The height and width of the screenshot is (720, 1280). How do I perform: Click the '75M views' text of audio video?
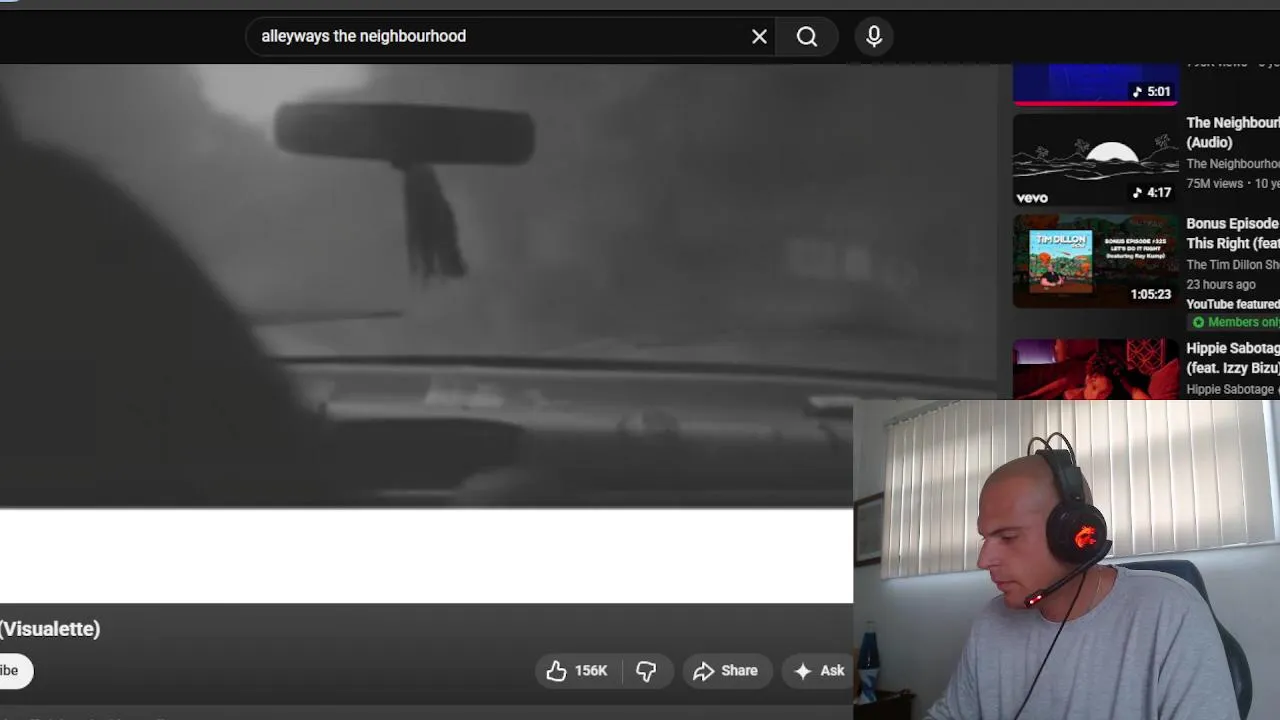pos(1215,184)
